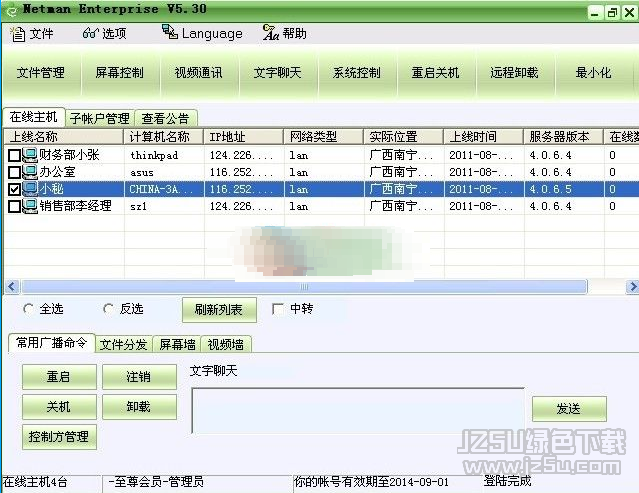Click the 发送 button
Image resolution: width=639 pixels, height=493 pixels.
(569, 409)
